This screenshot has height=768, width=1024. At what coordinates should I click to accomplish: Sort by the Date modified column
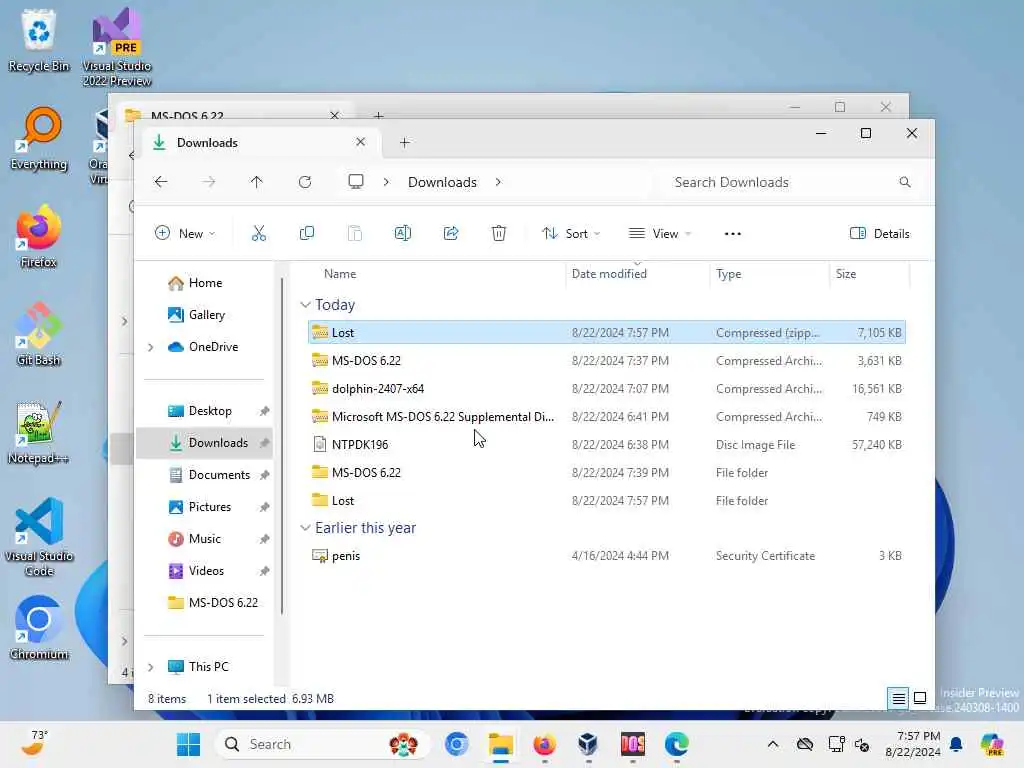[609, 274]
